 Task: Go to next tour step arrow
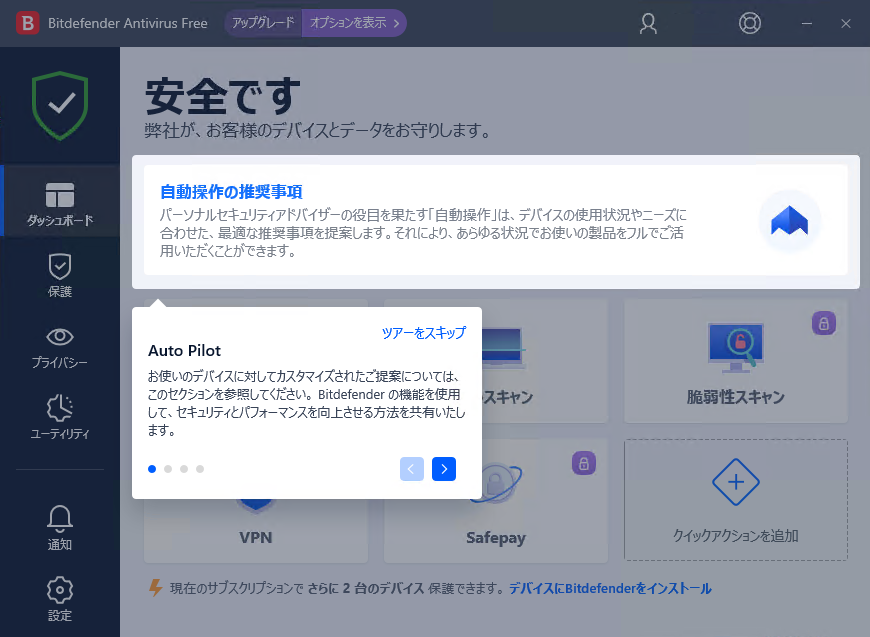(x=444, y=469)
